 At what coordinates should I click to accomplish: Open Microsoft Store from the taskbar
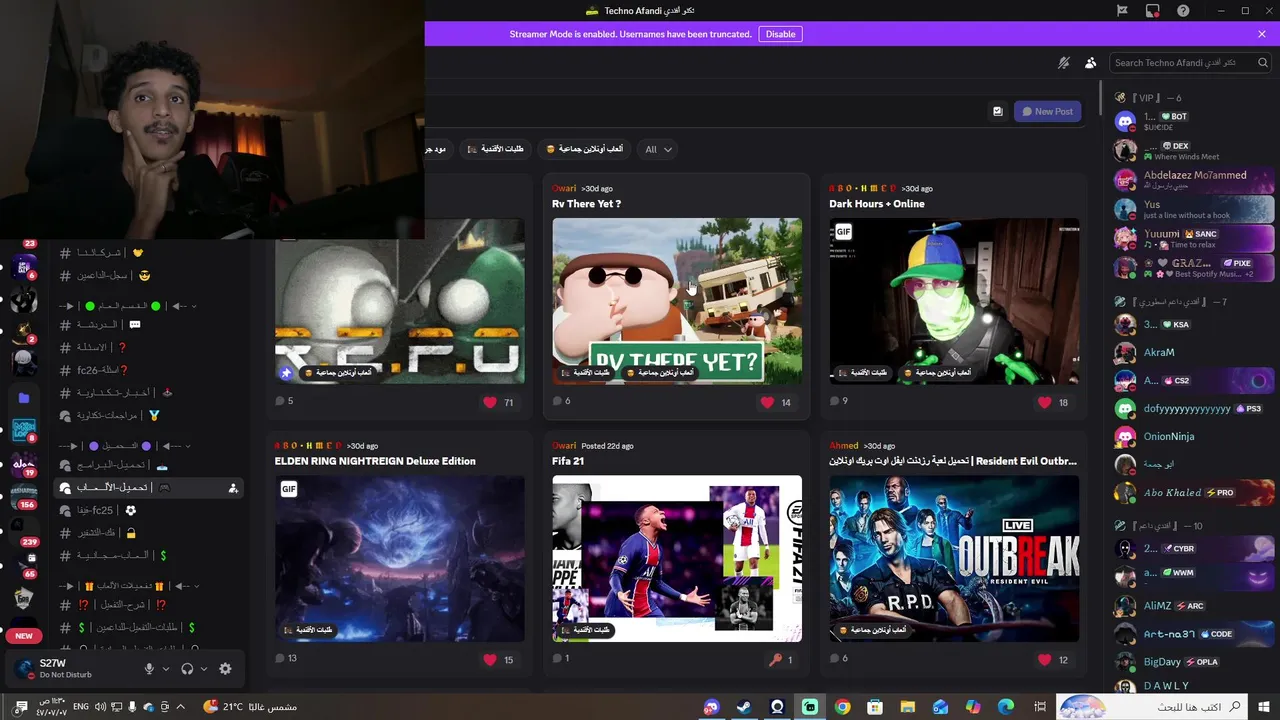click(x=875, y=707)
